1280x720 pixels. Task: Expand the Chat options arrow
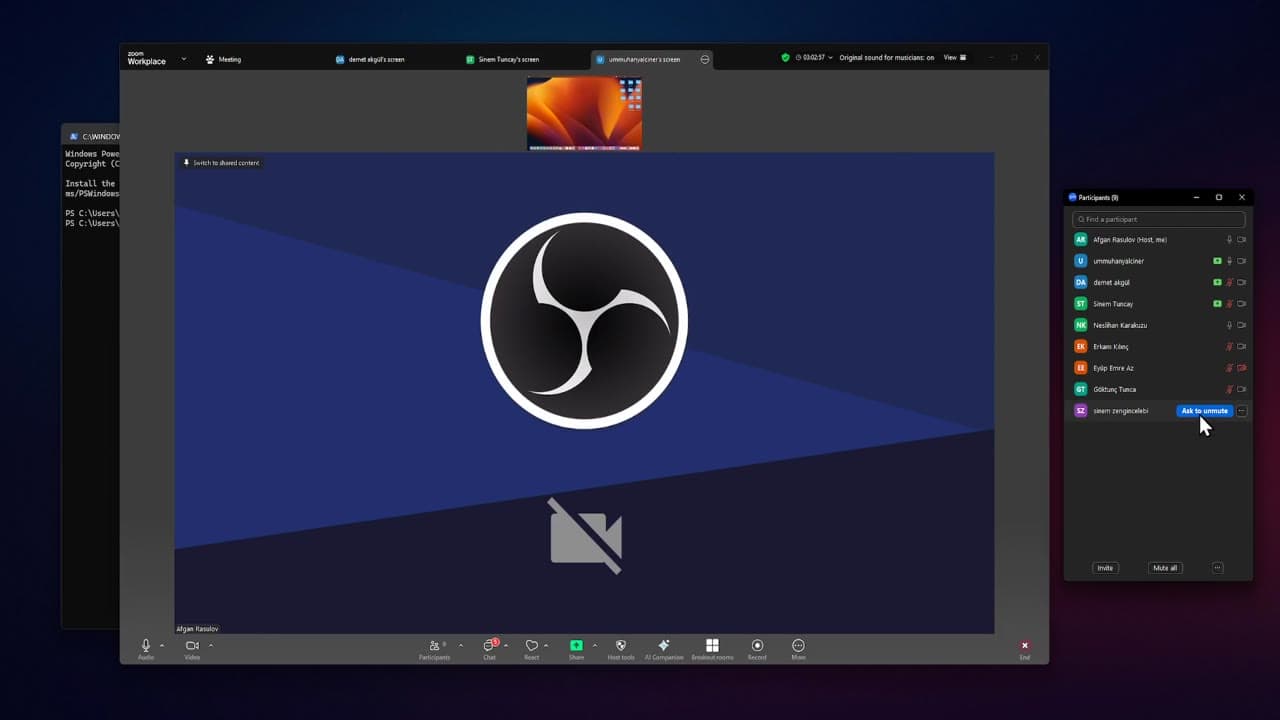[x=506, y=646]
